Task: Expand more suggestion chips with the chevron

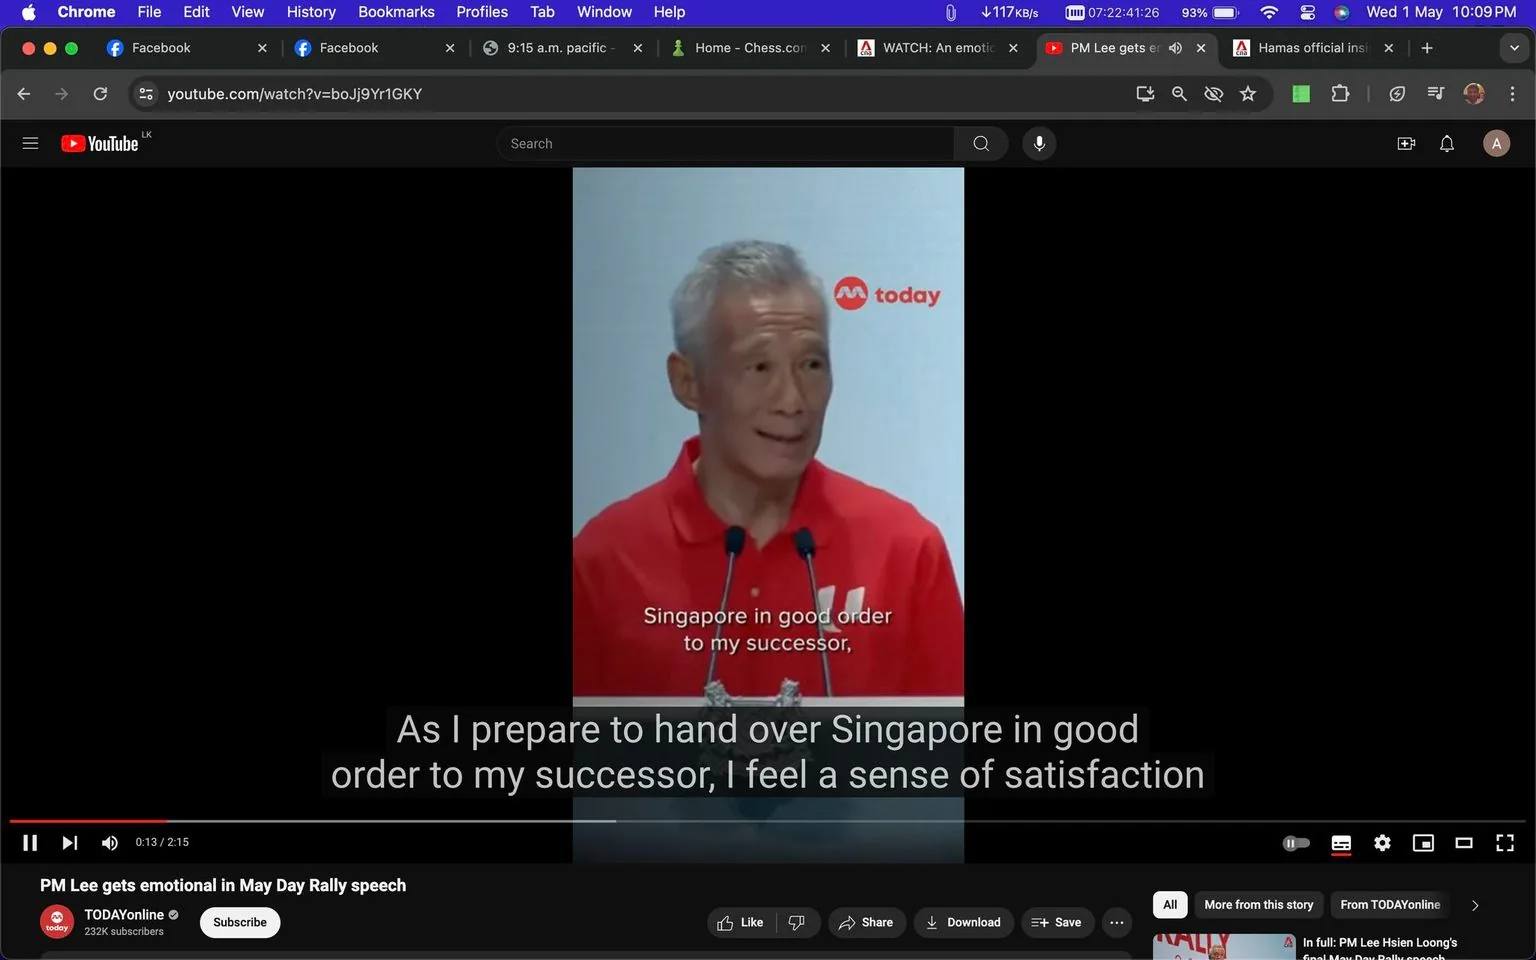Action: [1475, 905]
